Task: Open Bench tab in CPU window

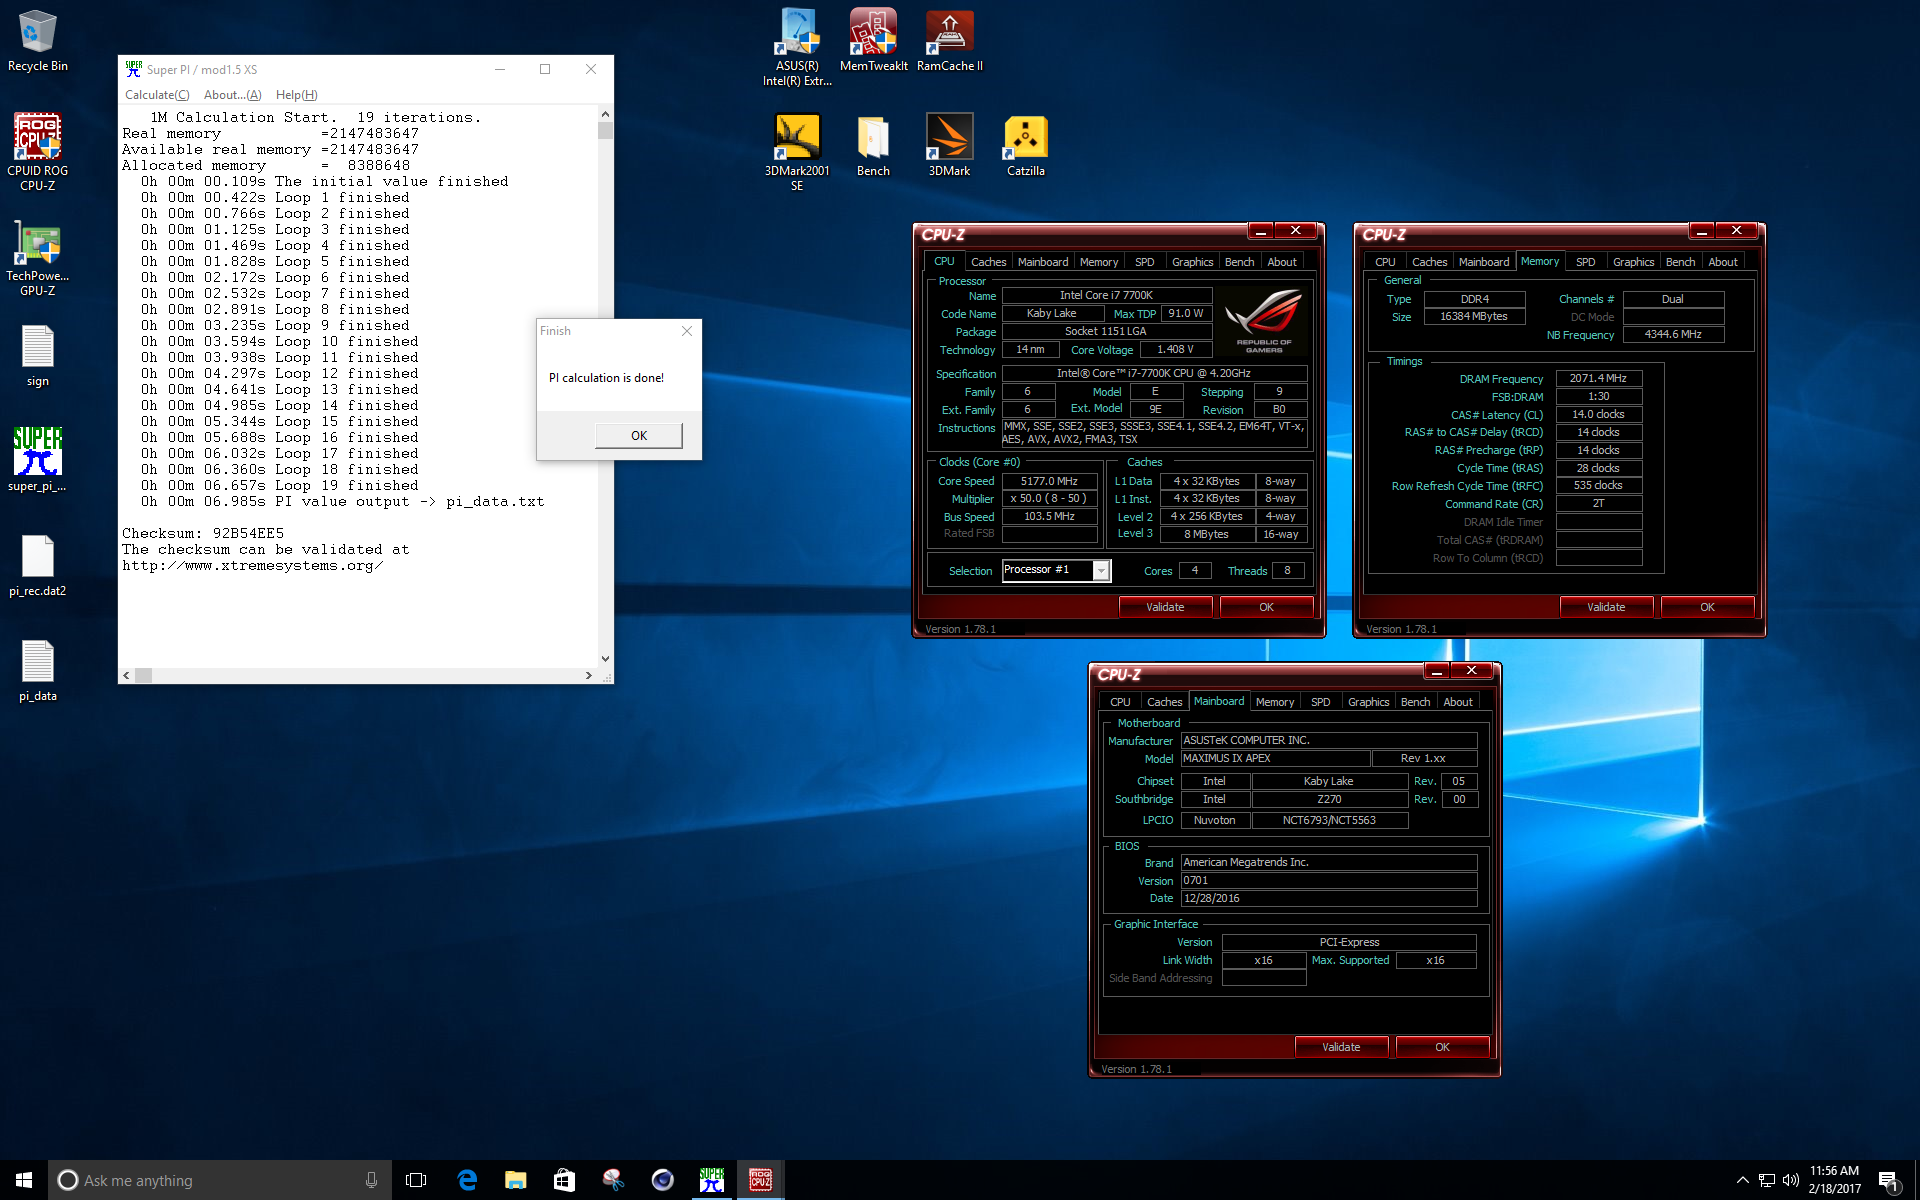Action: tap(1239, 262)
